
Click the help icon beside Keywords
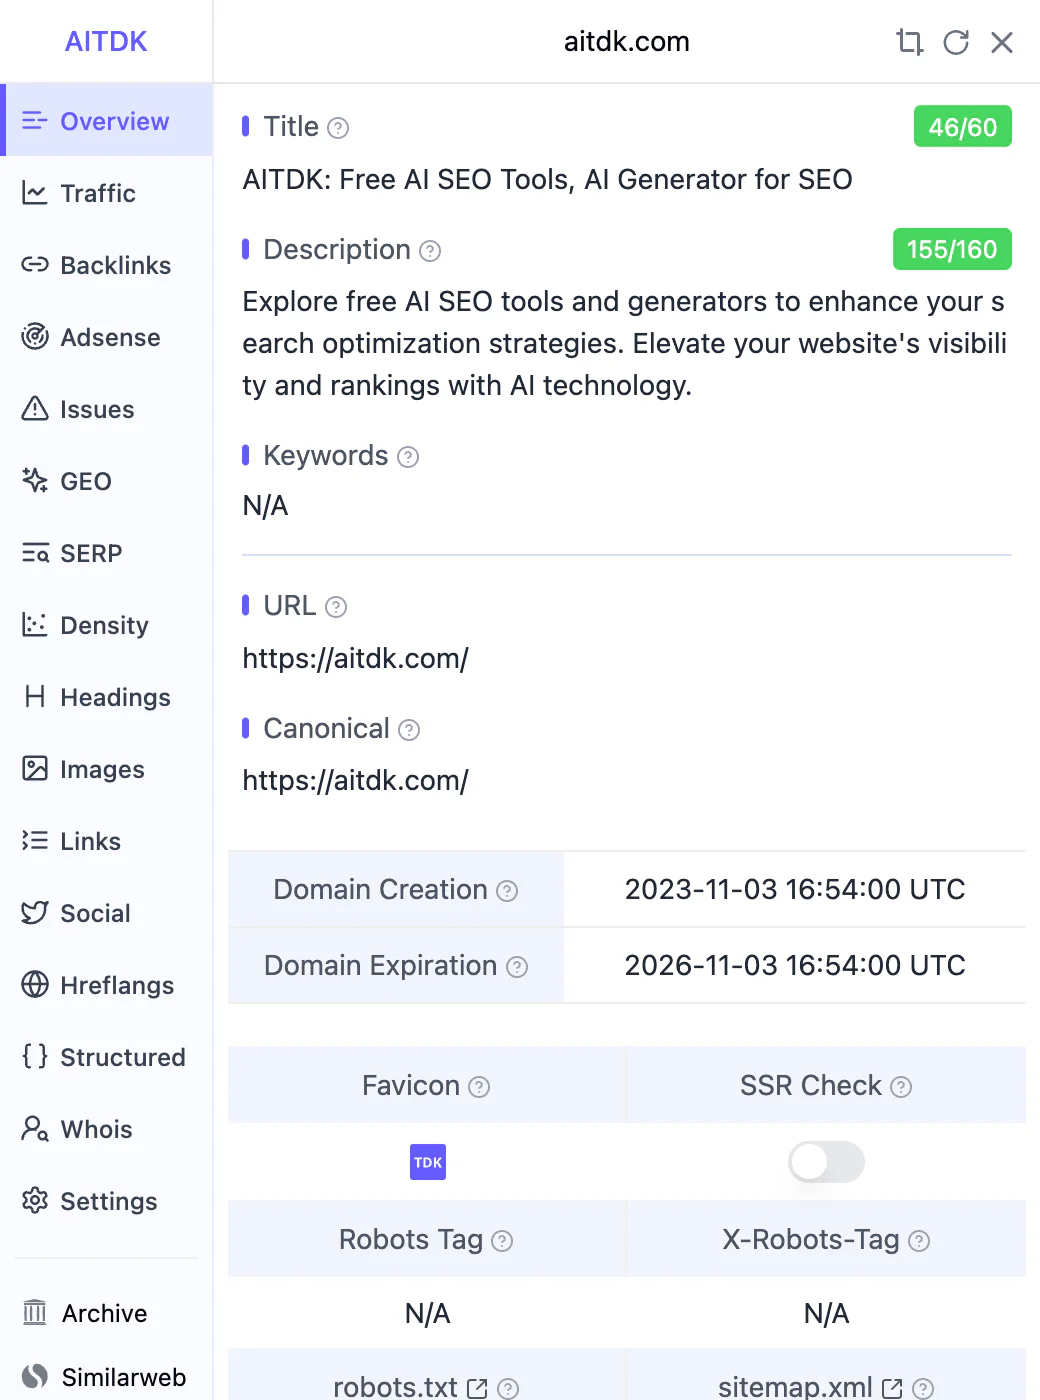(x=408, y=457)
